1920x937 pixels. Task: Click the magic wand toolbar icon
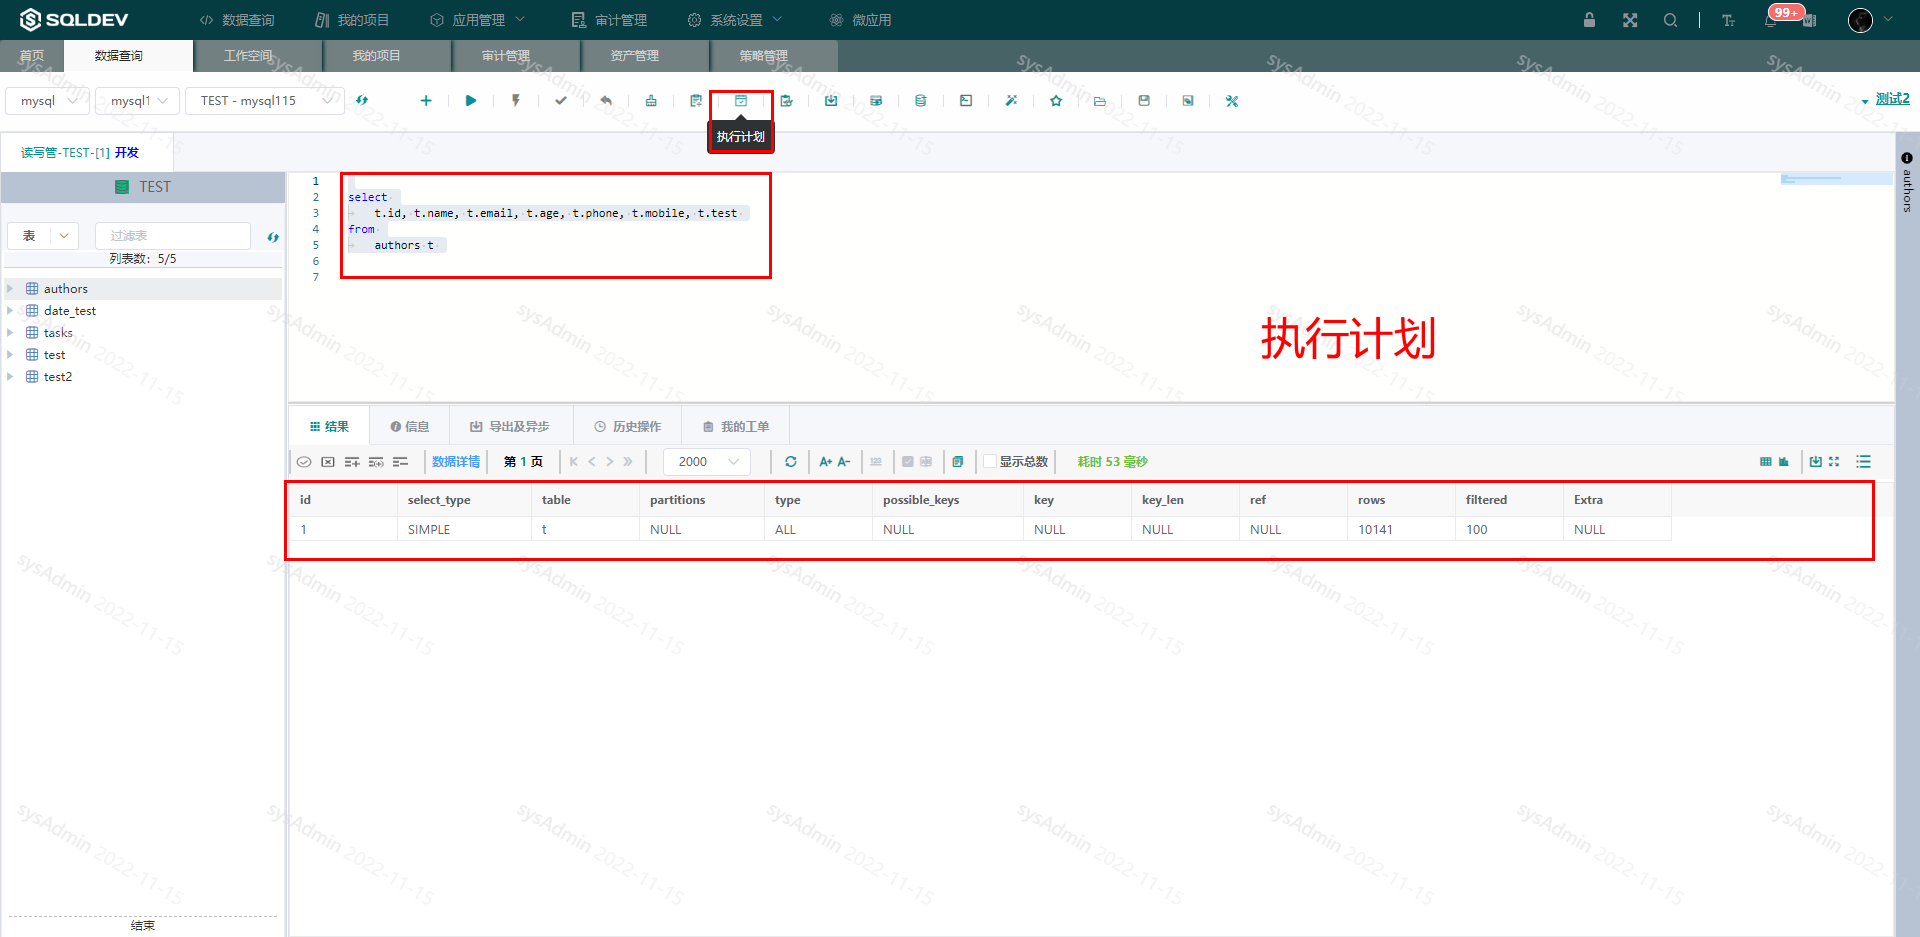point(1011,101)
